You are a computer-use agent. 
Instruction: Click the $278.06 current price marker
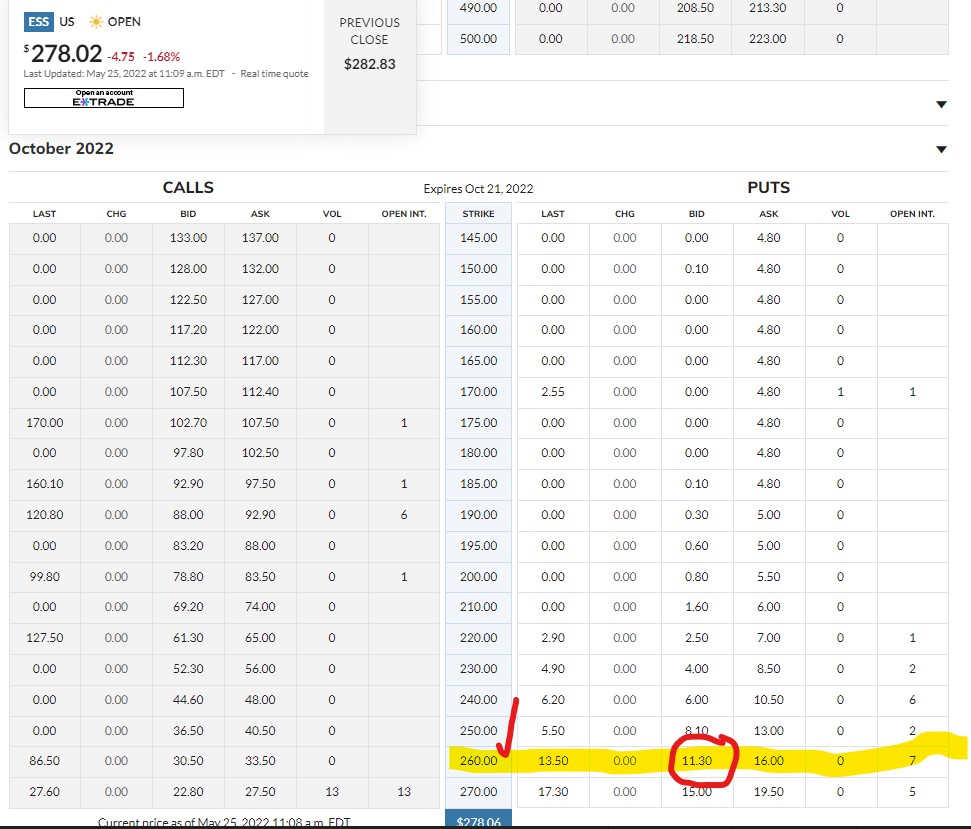pyautogui.click(x=478, y=821)
